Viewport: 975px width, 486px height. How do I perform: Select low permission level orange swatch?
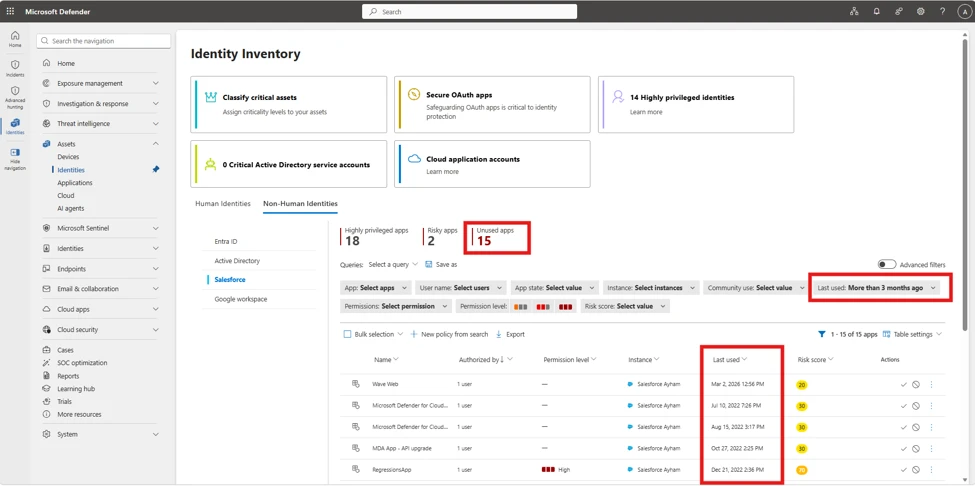tap(521, 306)
